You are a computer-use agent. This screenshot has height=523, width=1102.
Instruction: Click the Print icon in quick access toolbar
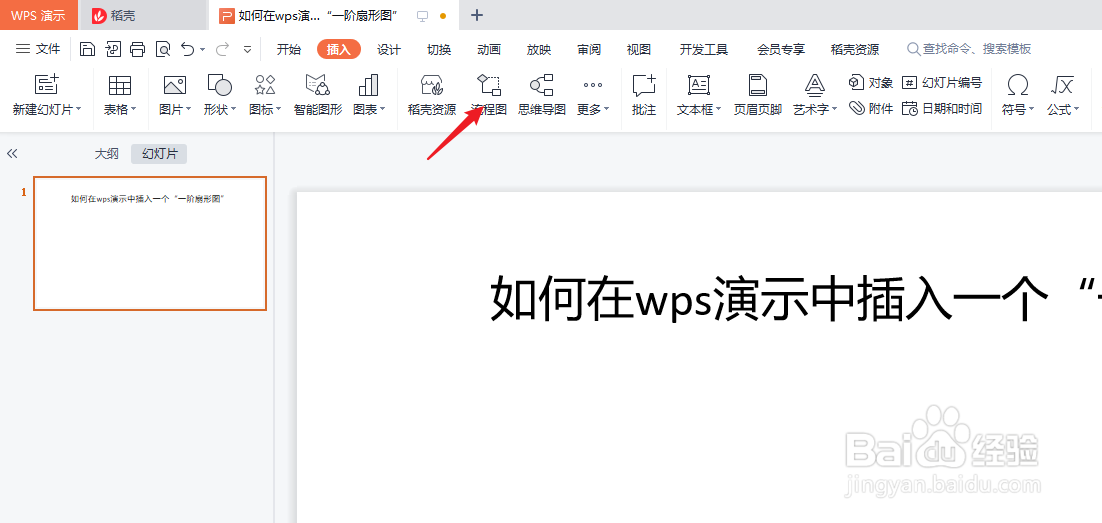pyautogui.click(x=138, y=49)
